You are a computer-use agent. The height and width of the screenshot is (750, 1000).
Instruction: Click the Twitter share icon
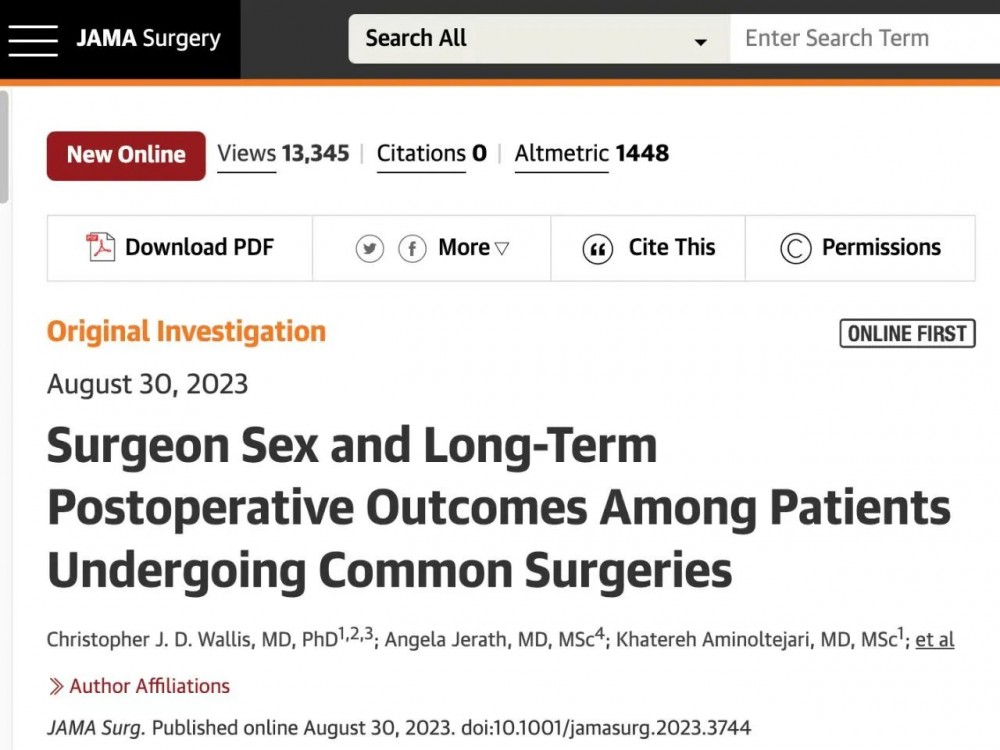coord(370,248)
